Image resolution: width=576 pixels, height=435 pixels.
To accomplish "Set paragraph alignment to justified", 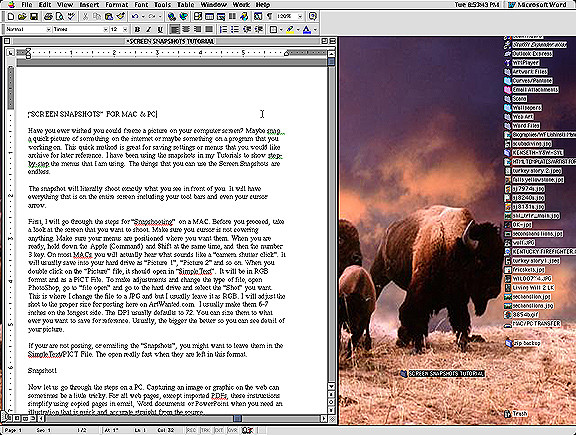I will click(209, 29).
